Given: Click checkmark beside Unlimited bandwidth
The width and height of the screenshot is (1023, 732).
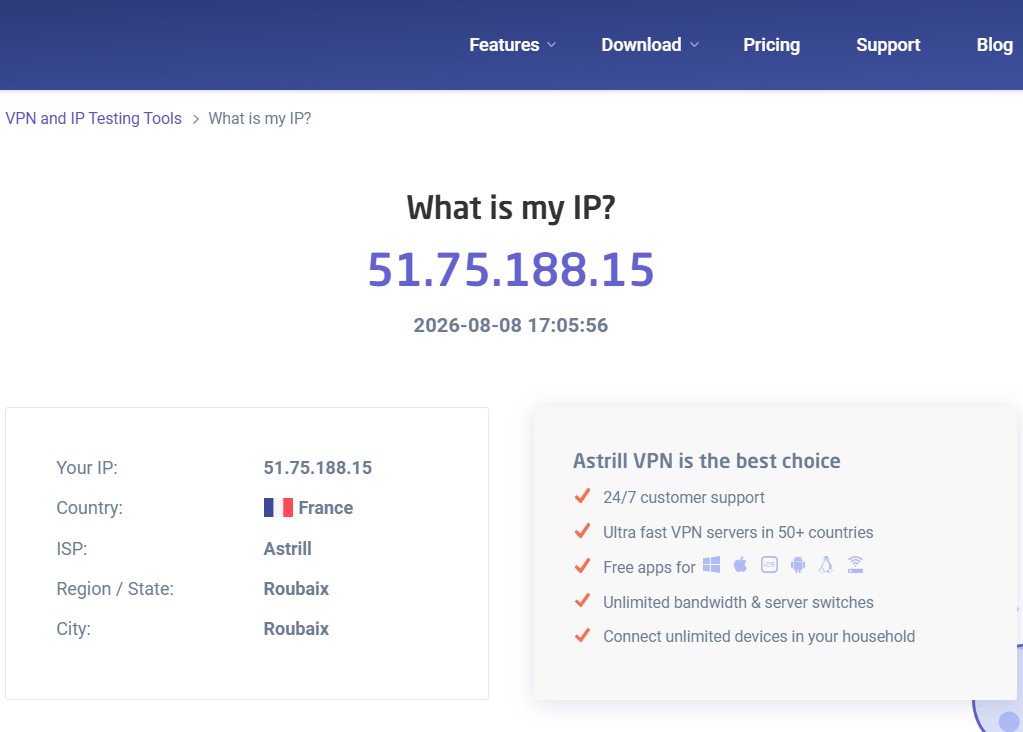Looking at the screenshot, I should [583, 600].
